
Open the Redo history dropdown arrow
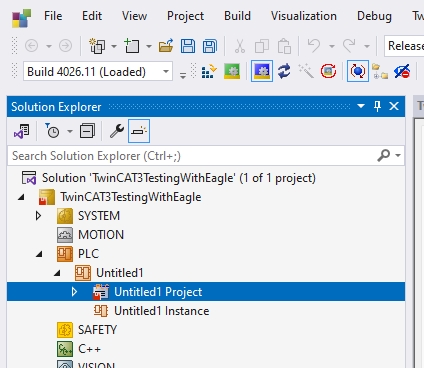point(367,46)
